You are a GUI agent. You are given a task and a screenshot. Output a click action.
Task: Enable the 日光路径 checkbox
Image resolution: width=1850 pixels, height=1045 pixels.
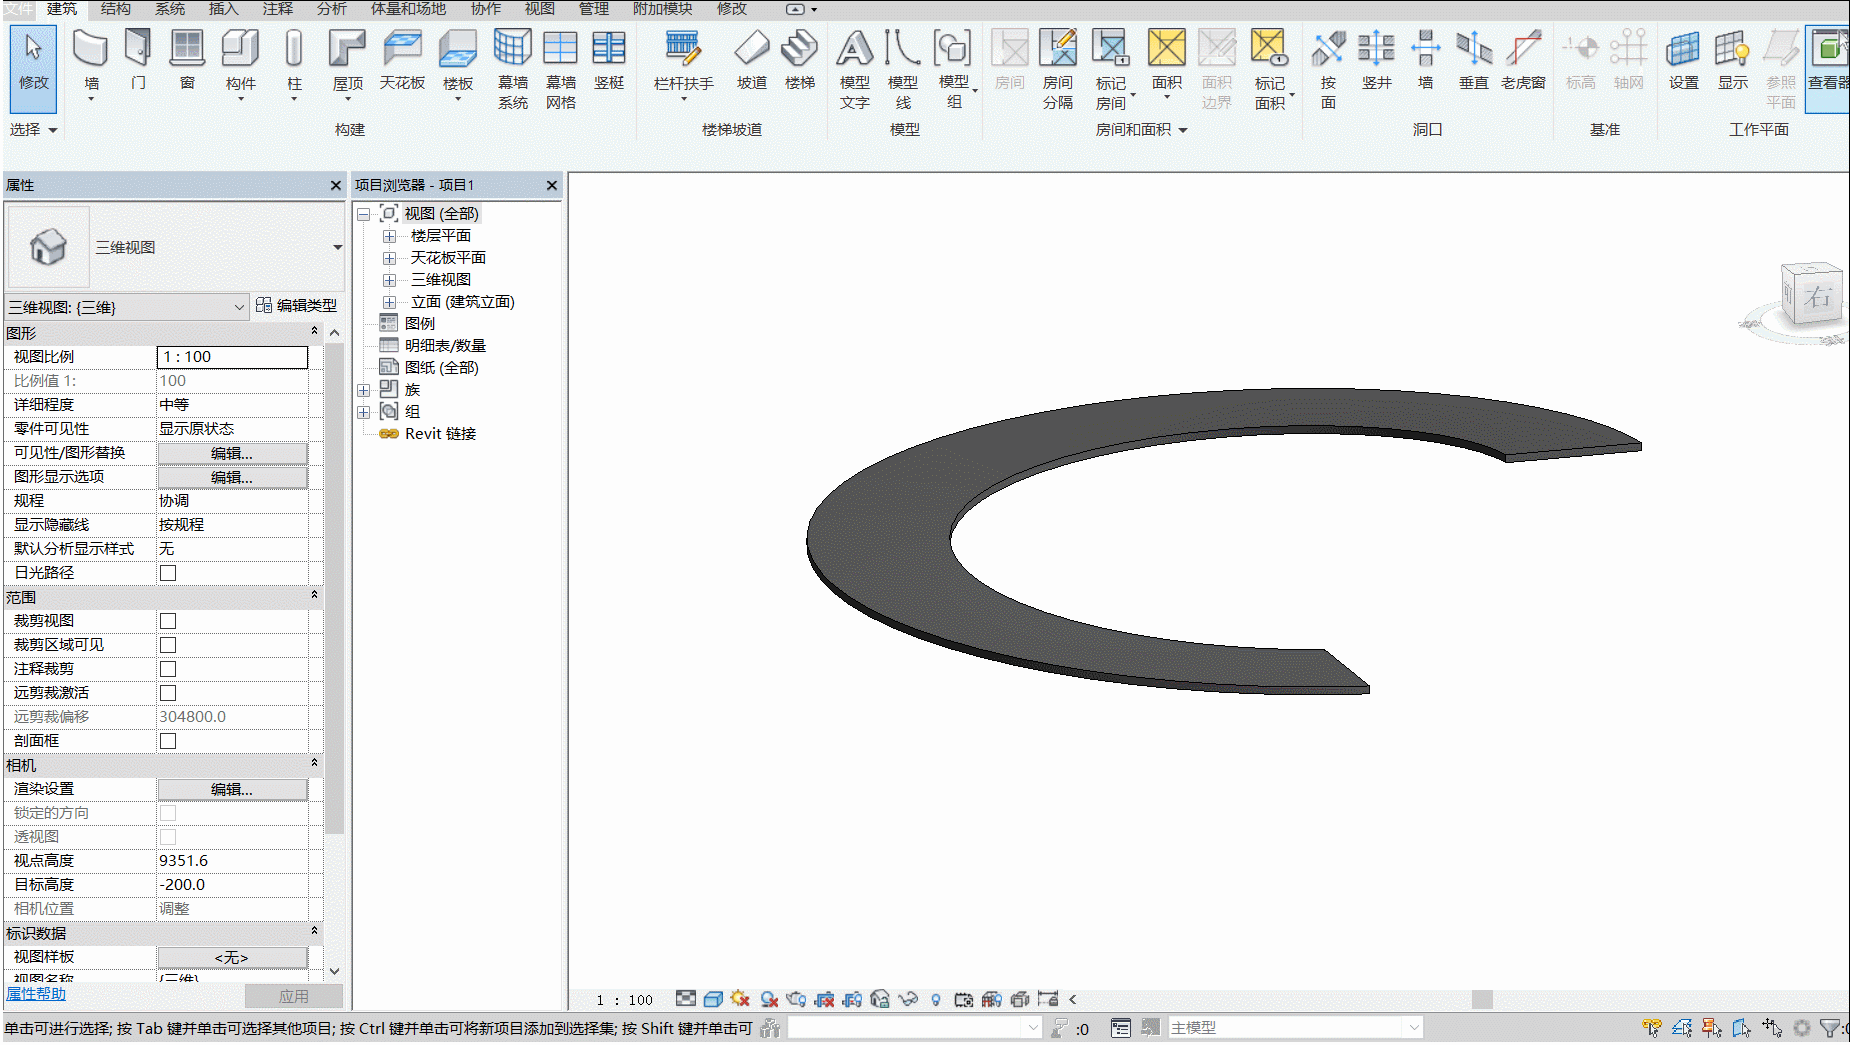pos(168,573)
